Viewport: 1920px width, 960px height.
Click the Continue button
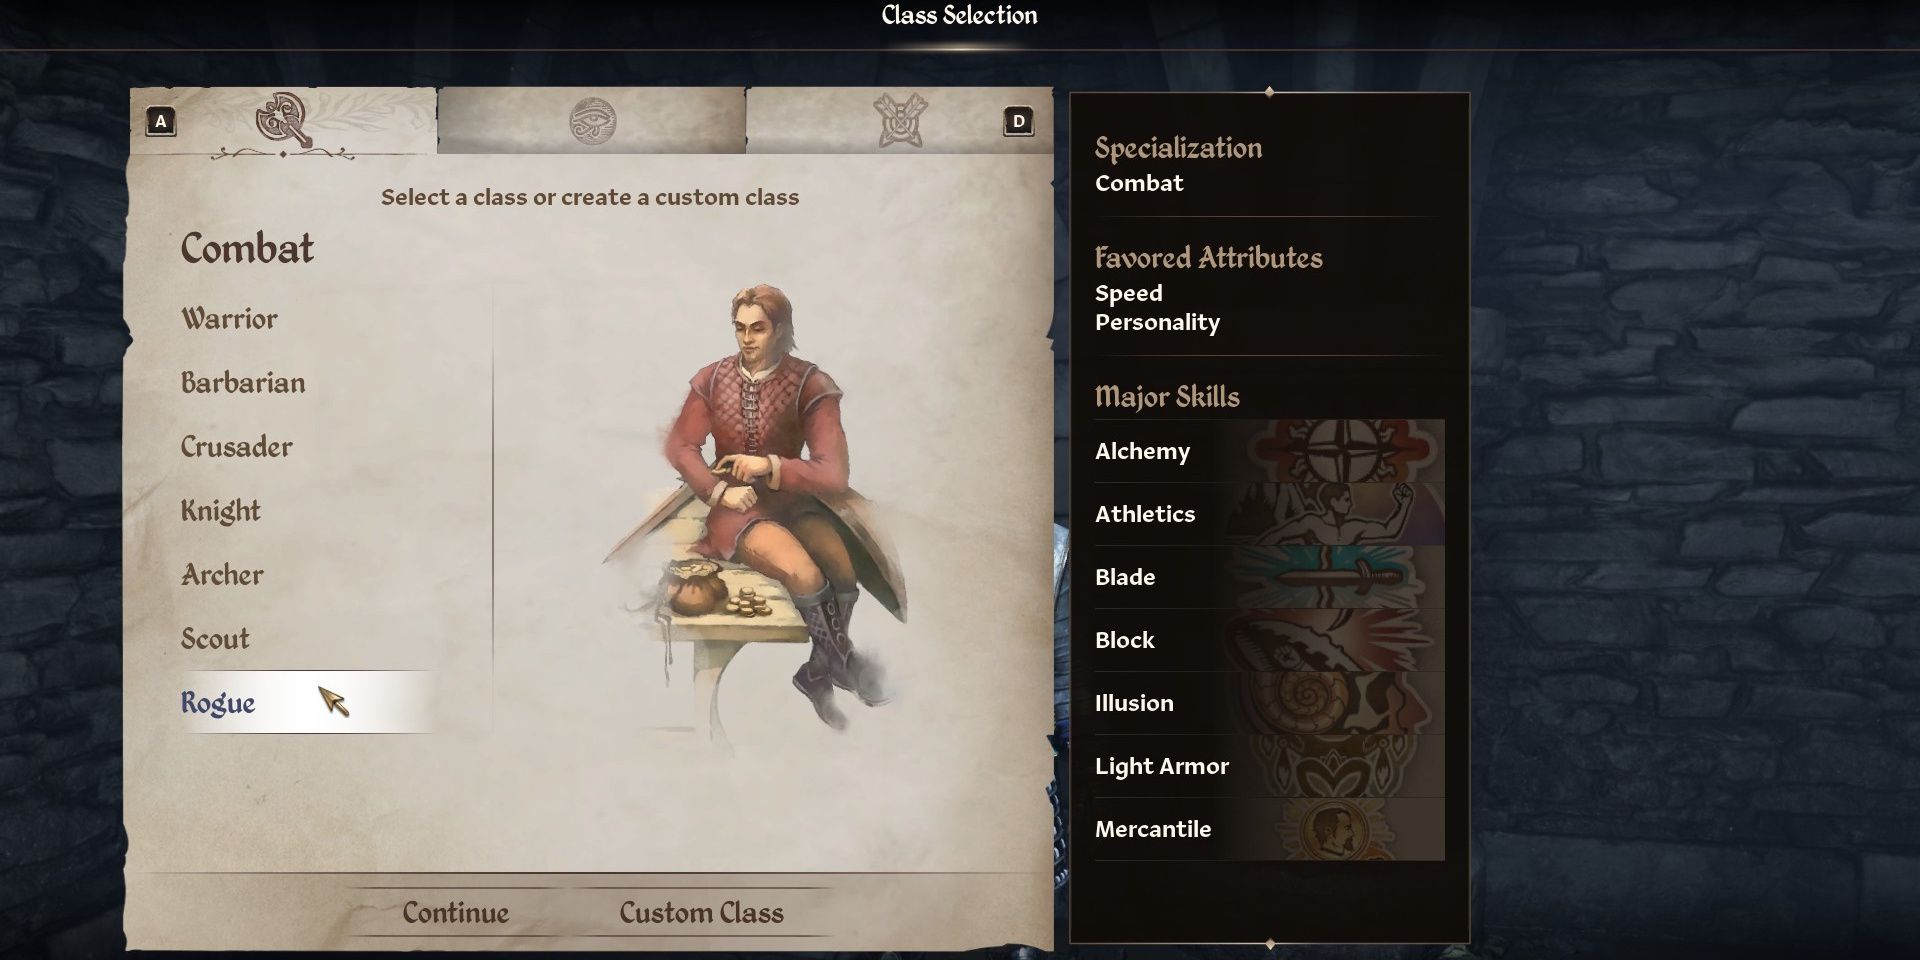coord(456,913)
